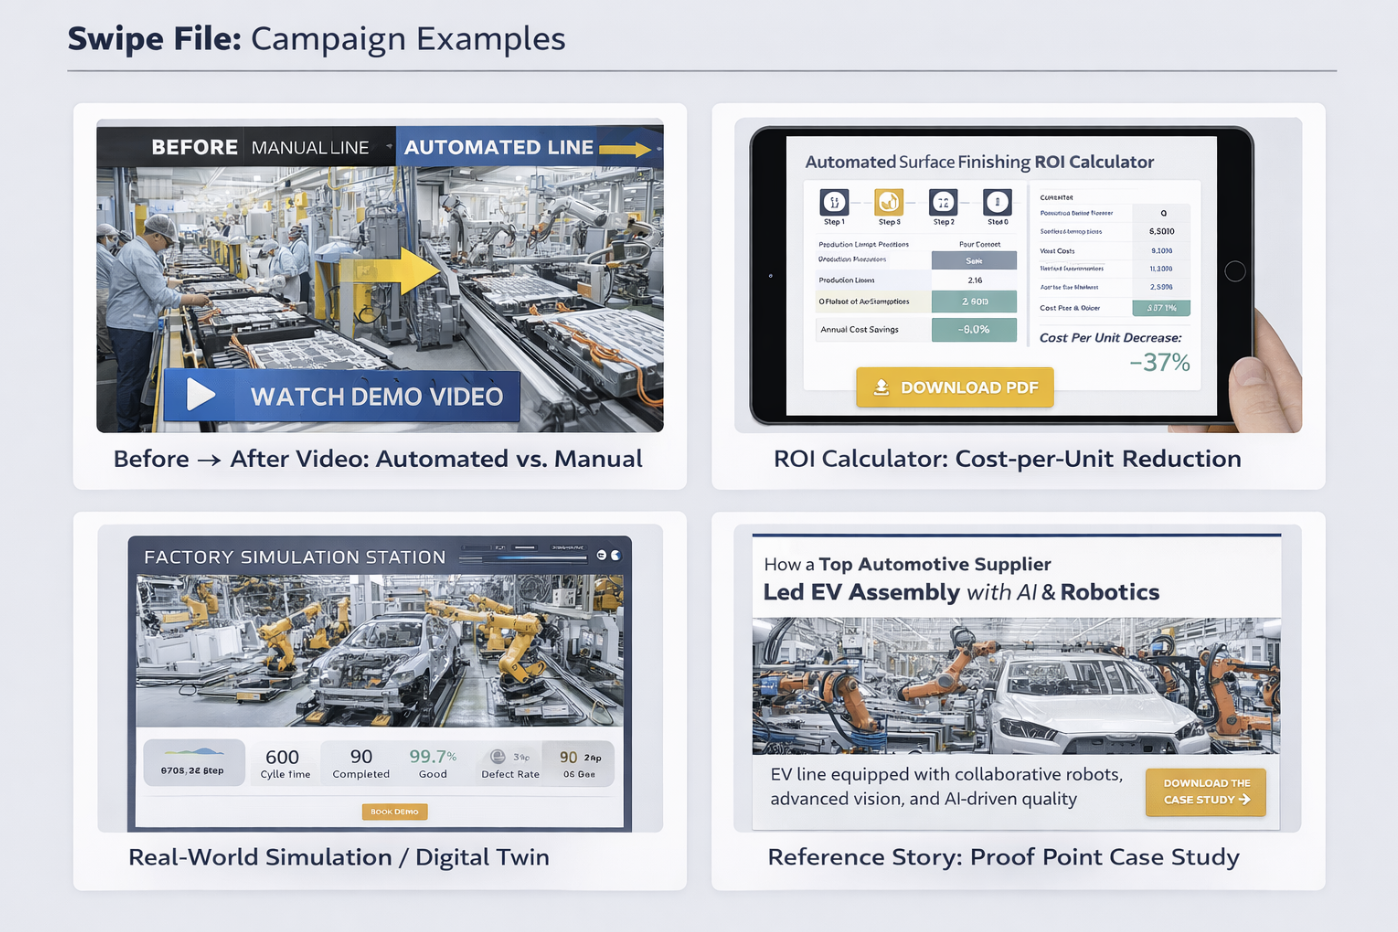Click the Book Demo button
The height and width of the screenshot is (932, 1398).
[x=394, y=811]
